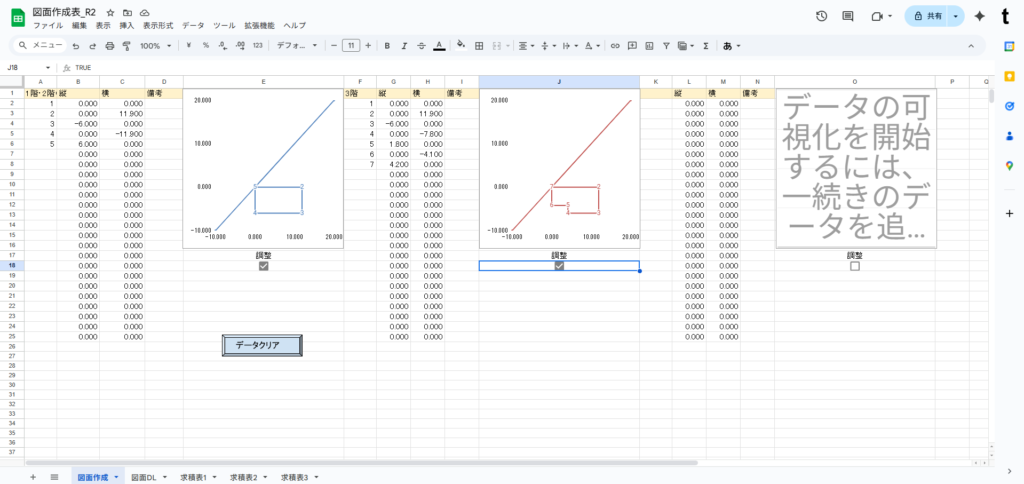Screen dimensions: 1024x484
Task: Click the print icon in toolbar
Action: (x=109, y=46)
